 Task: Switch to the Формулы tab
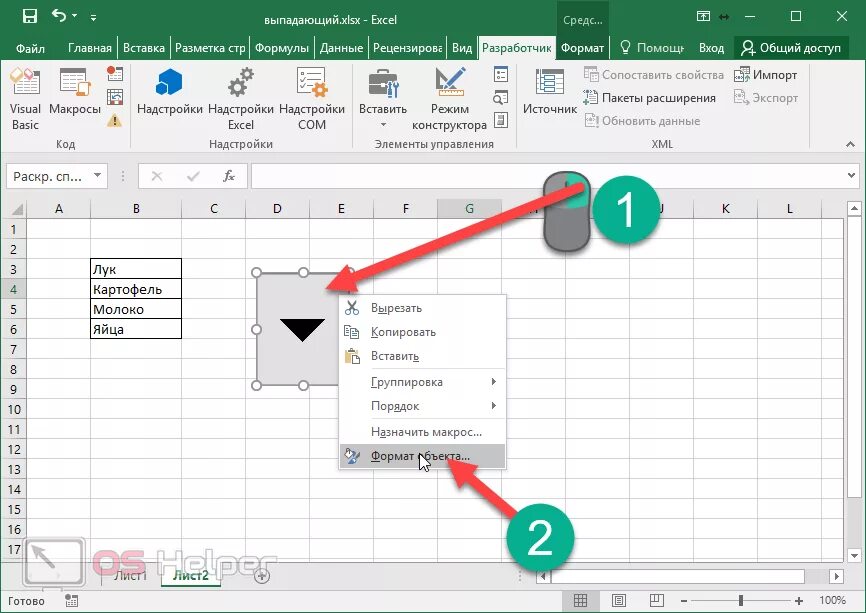coord(282,48)
